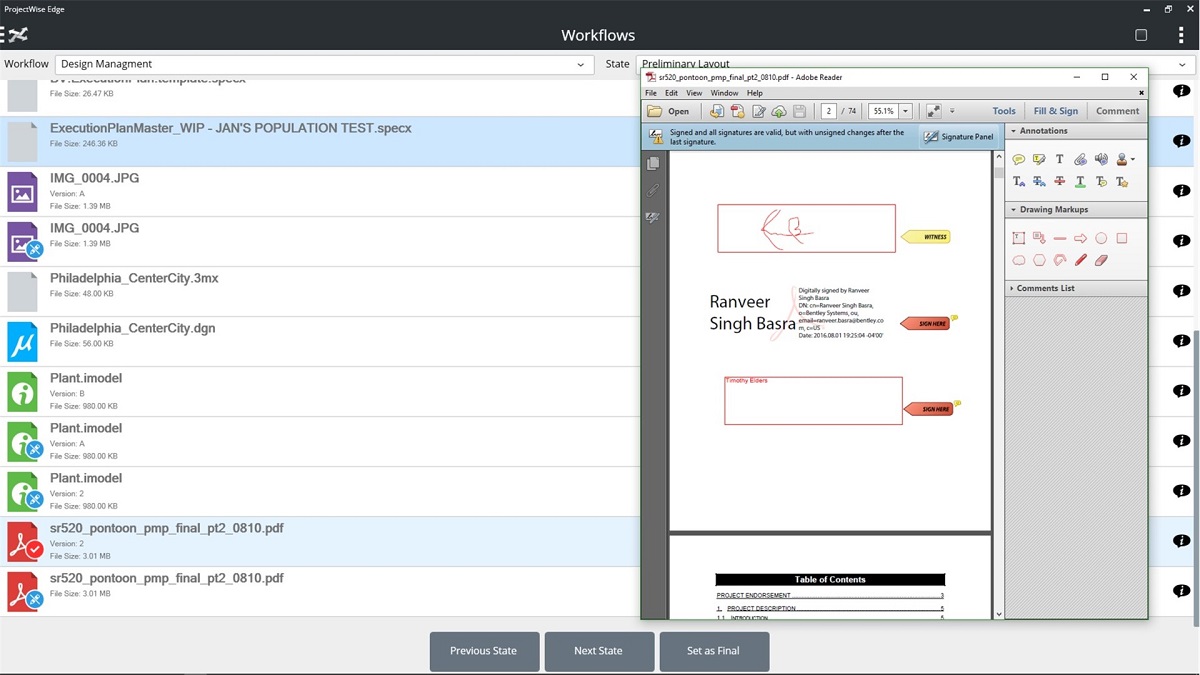
Task: Toggle the Signature Panel in Adobe Reader
Action: click(958, 136)
